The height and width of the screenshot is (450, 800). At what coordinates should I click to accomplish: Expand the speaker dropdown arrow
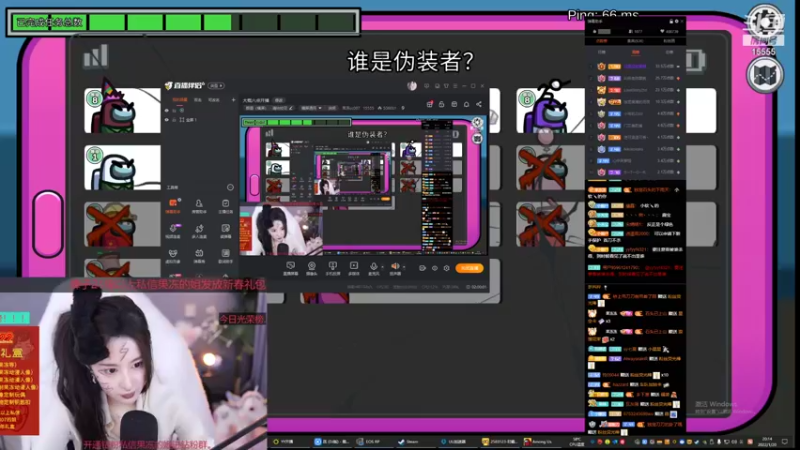point(404,267)
